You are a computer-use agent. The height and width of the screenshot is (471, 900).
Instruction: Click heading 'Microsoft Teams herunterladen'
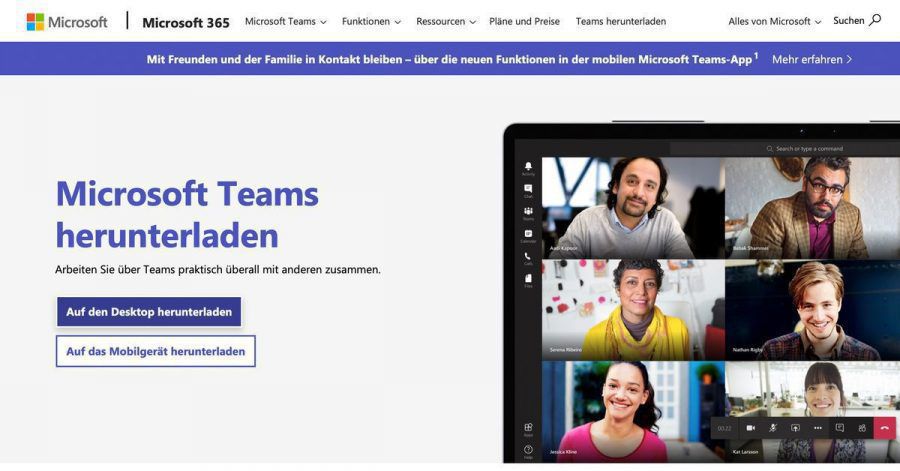click(187, 215)
